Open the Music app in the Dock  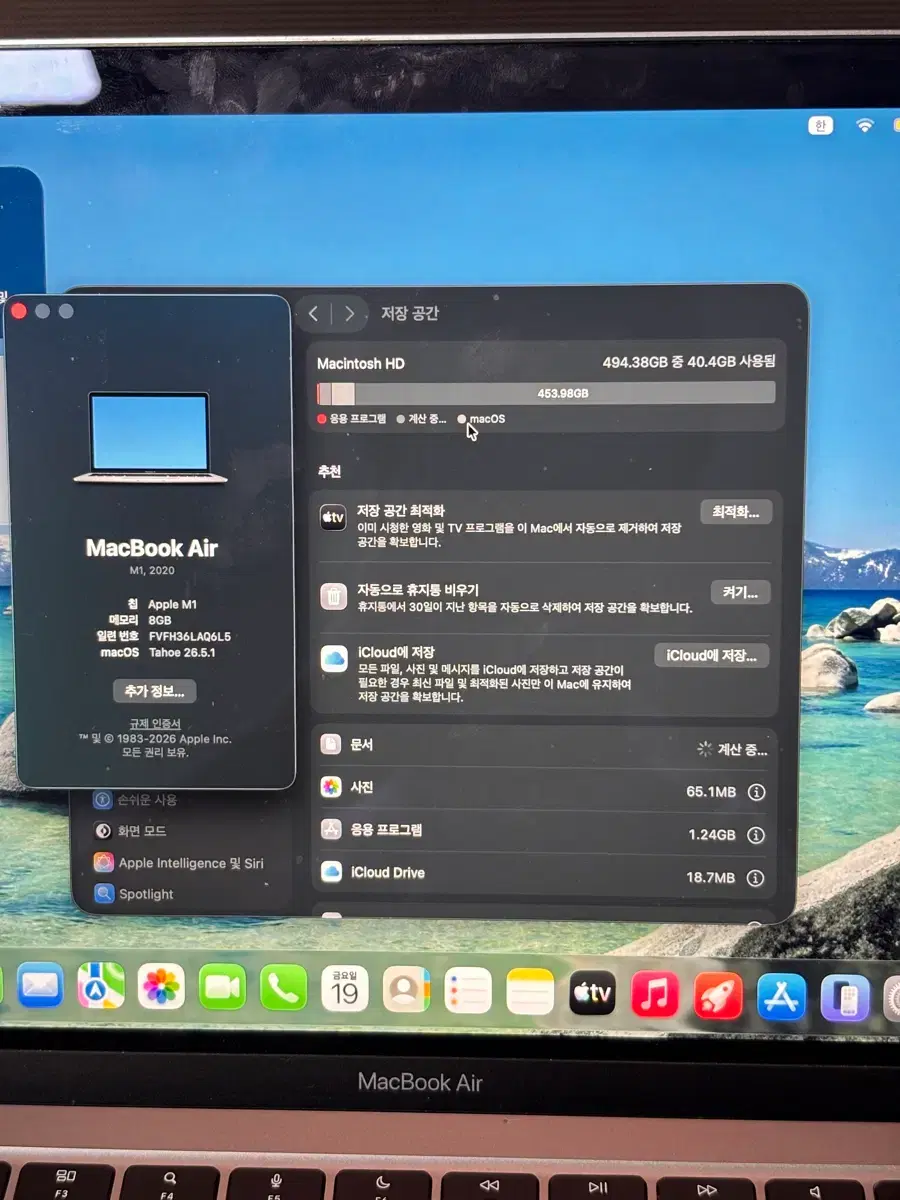tap(655, 995)
